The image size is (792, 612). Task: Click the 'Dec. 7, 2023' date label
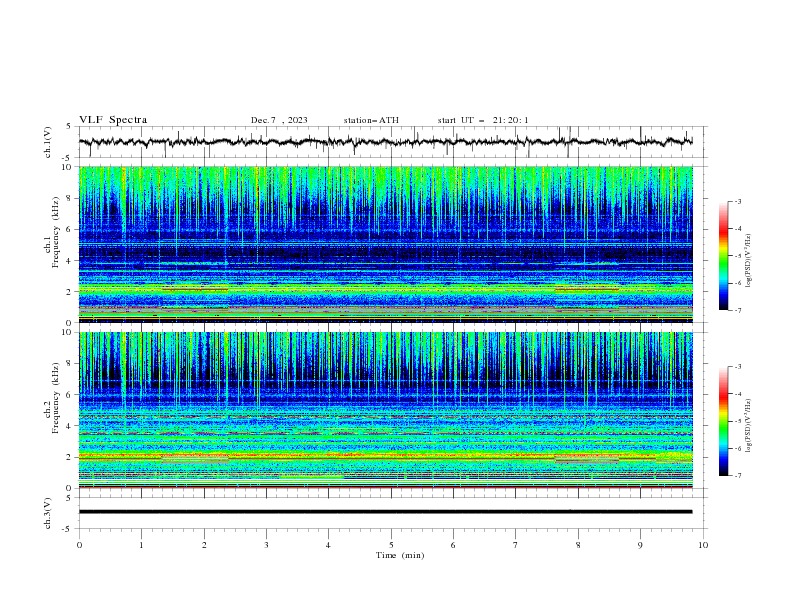click(x=279, y=120)
